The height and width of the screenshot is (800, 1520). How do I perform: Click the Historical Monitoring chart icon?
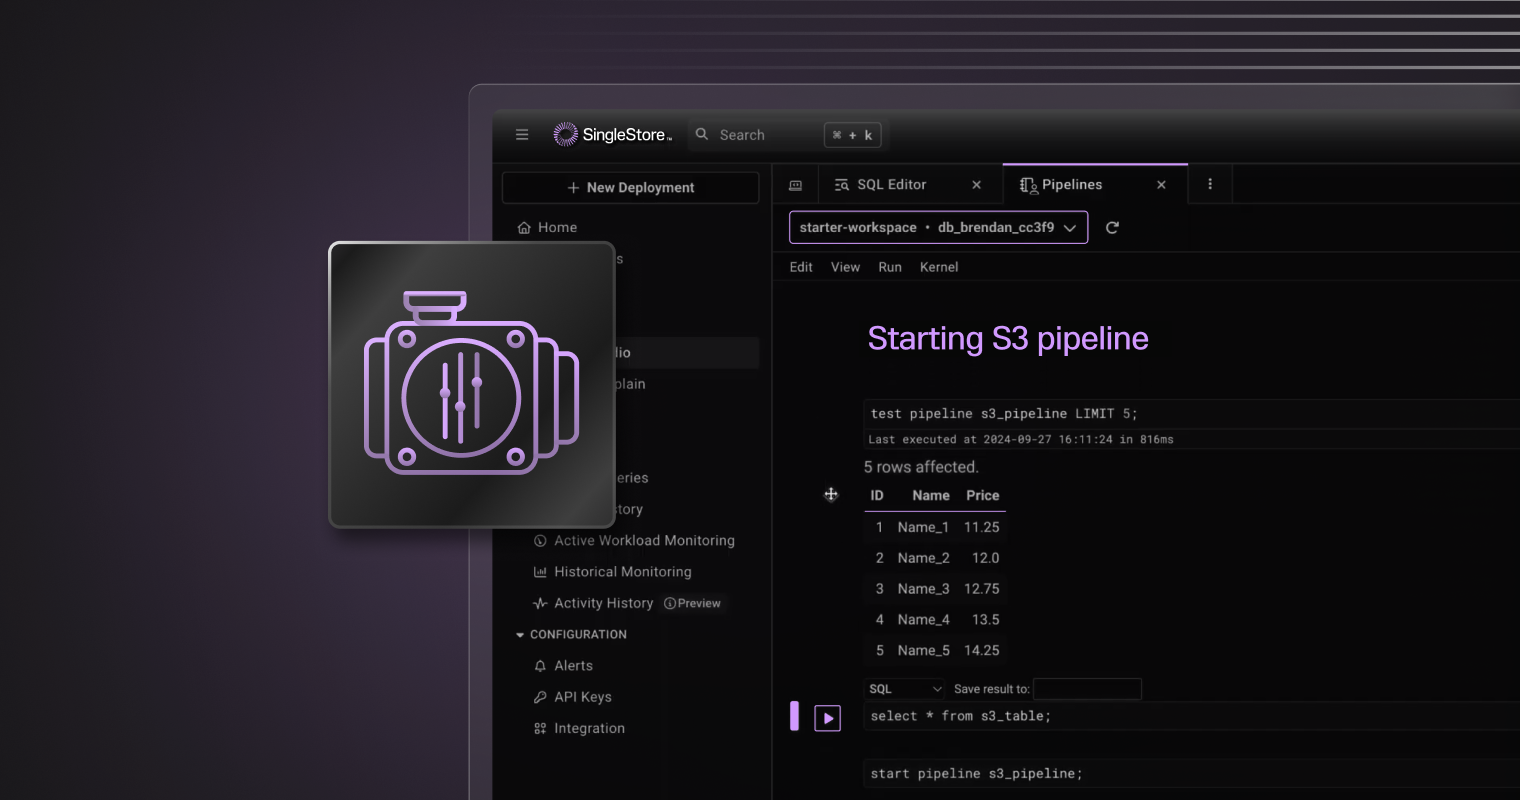click(540, 571)
